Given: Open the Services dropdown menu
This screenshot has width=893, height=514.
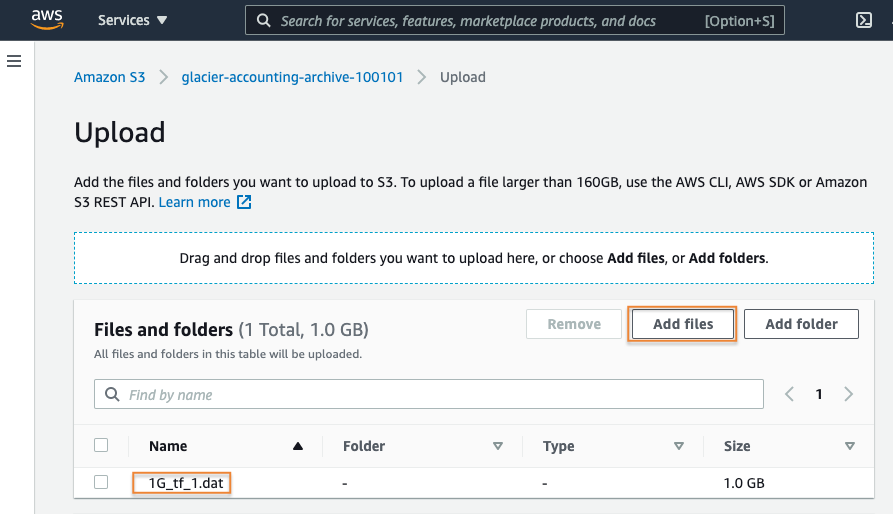Looking at the screenshot, I should pos(132,20).
